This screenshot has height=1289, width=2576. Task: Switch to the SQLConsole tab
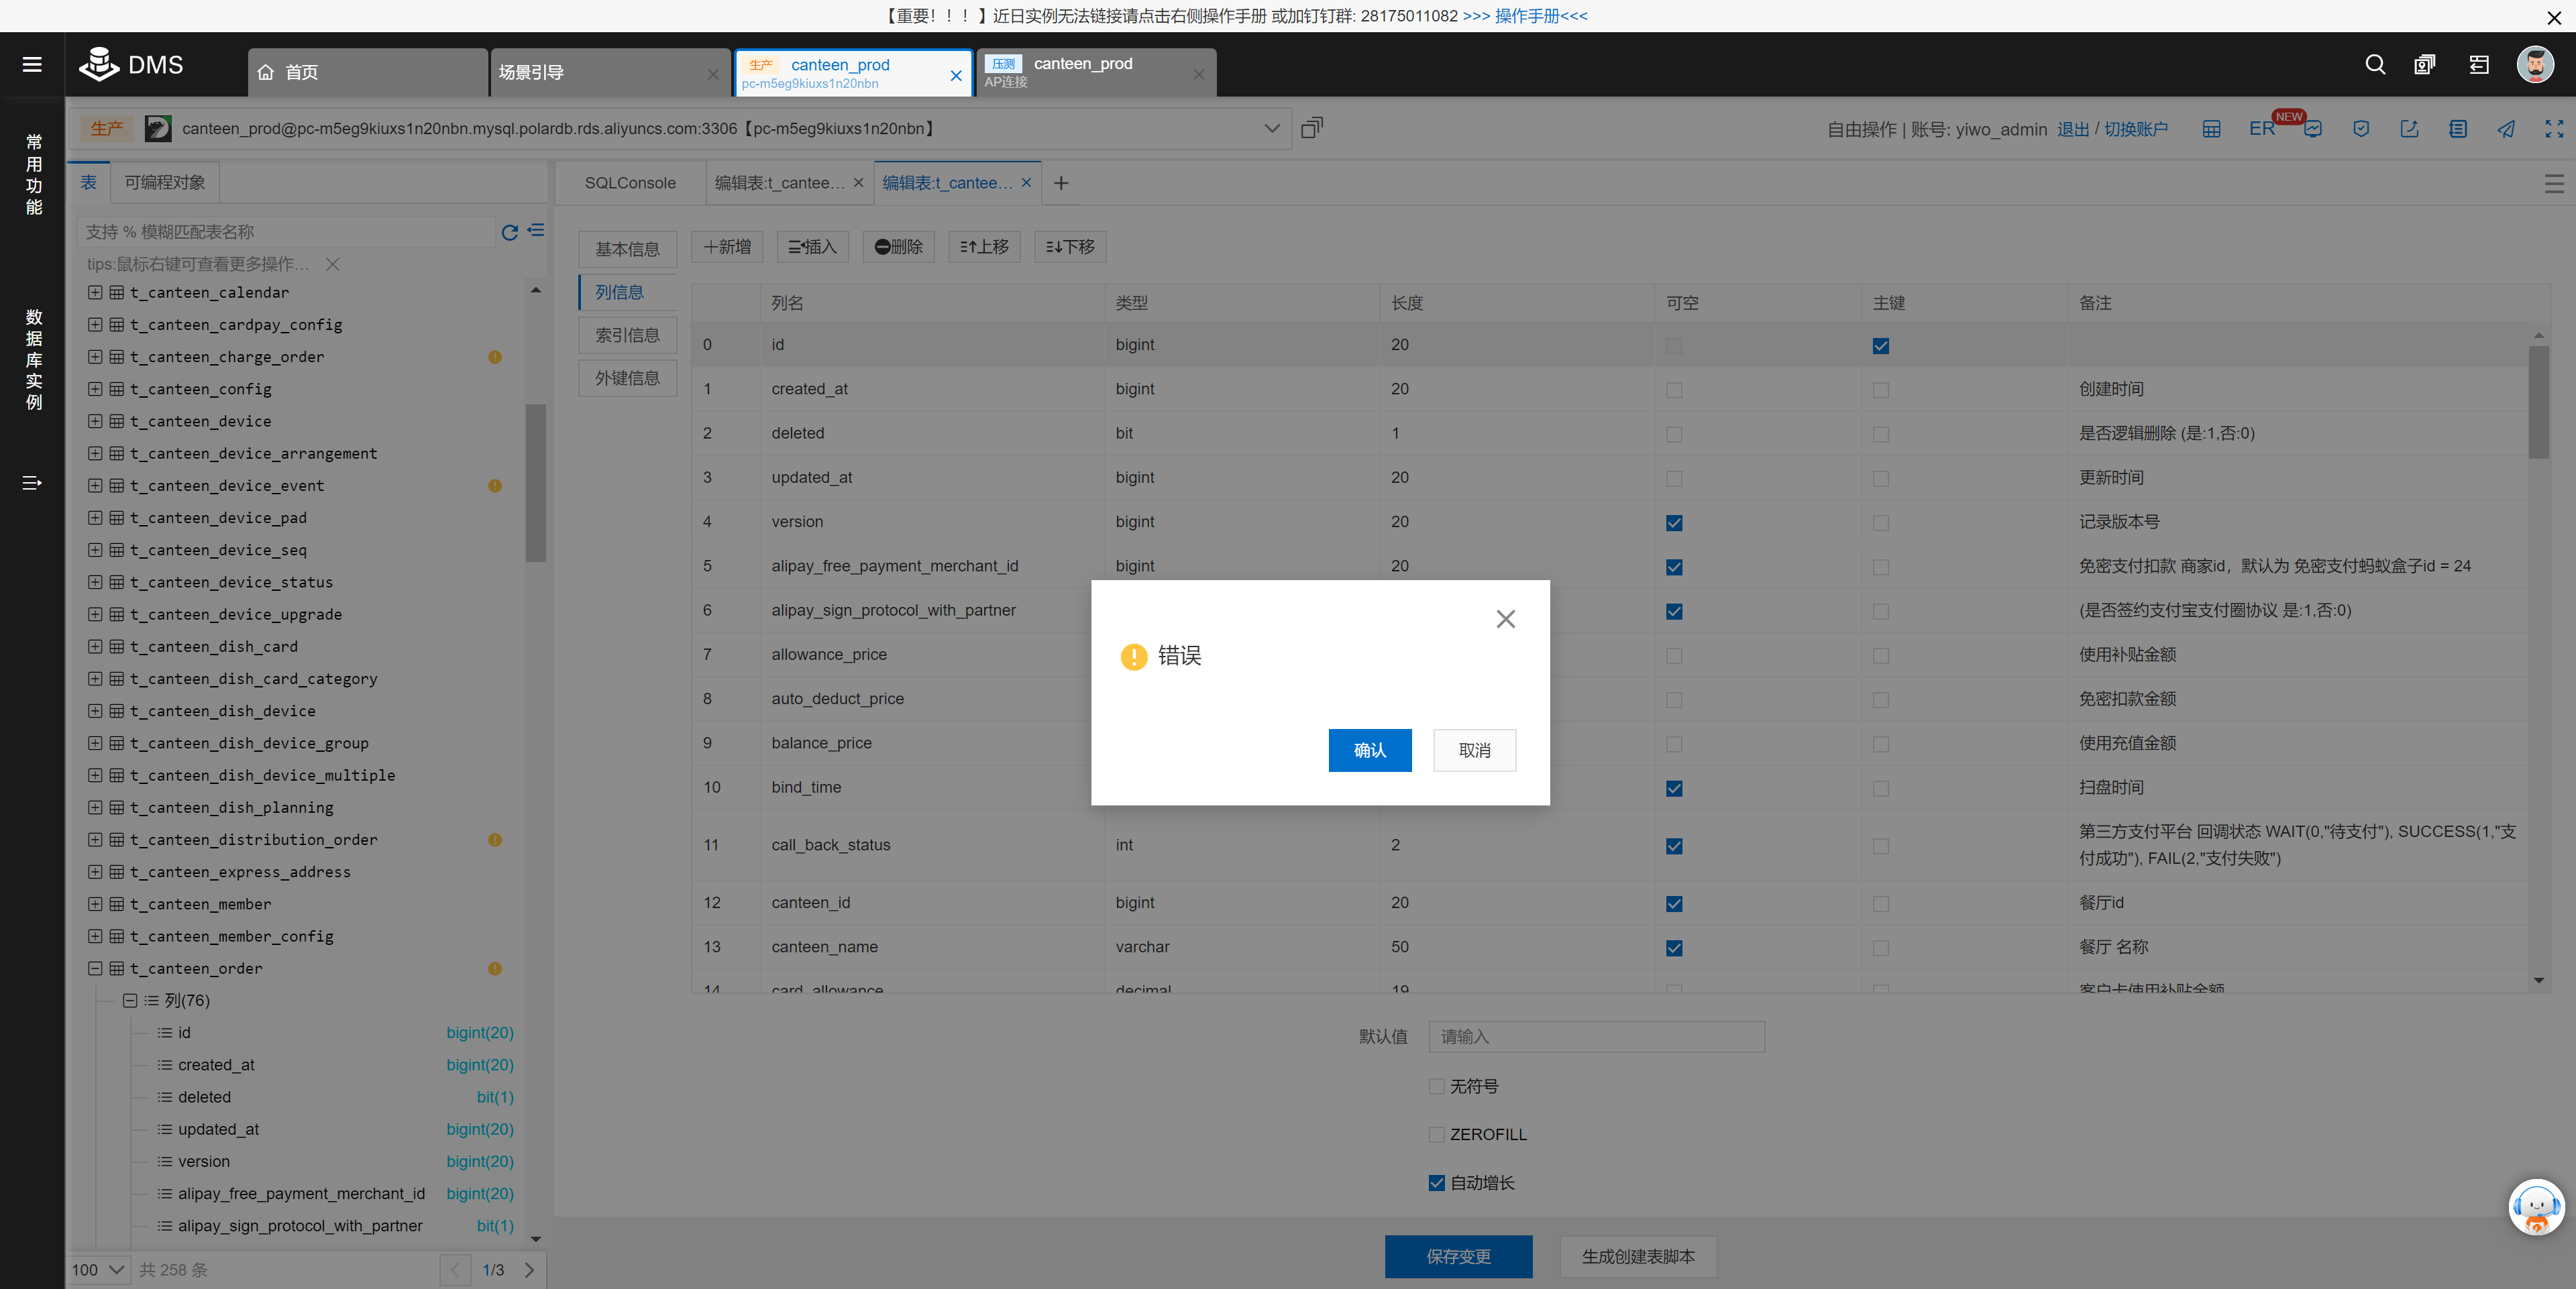pos(630,183)
